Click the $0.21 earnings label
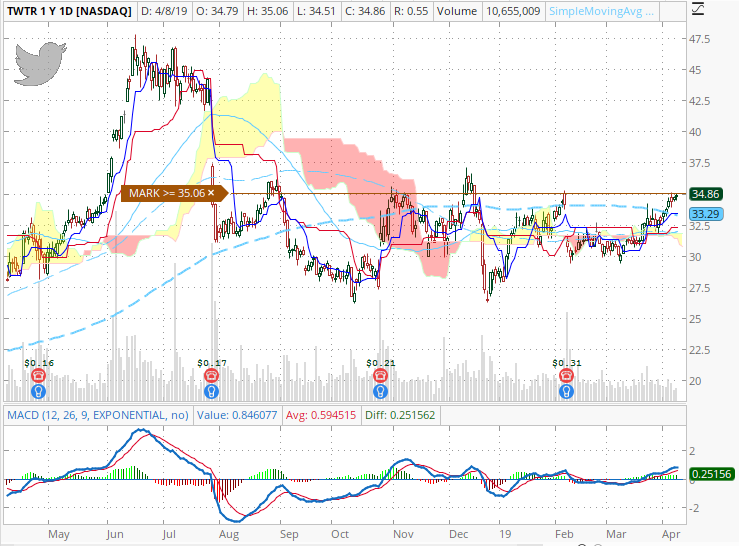This screenshot has width=739, height=546. (x=381, y=363)
